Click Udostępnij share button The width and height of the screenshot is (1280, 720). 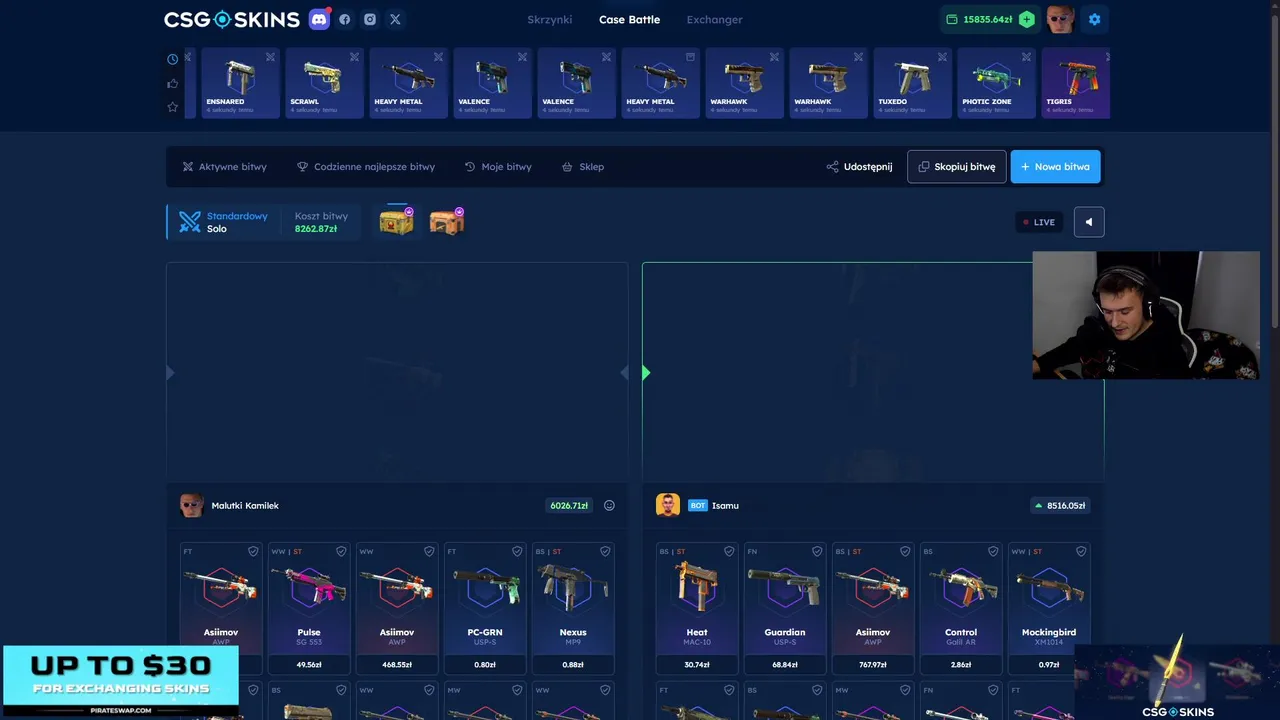[x=859, y=166]
